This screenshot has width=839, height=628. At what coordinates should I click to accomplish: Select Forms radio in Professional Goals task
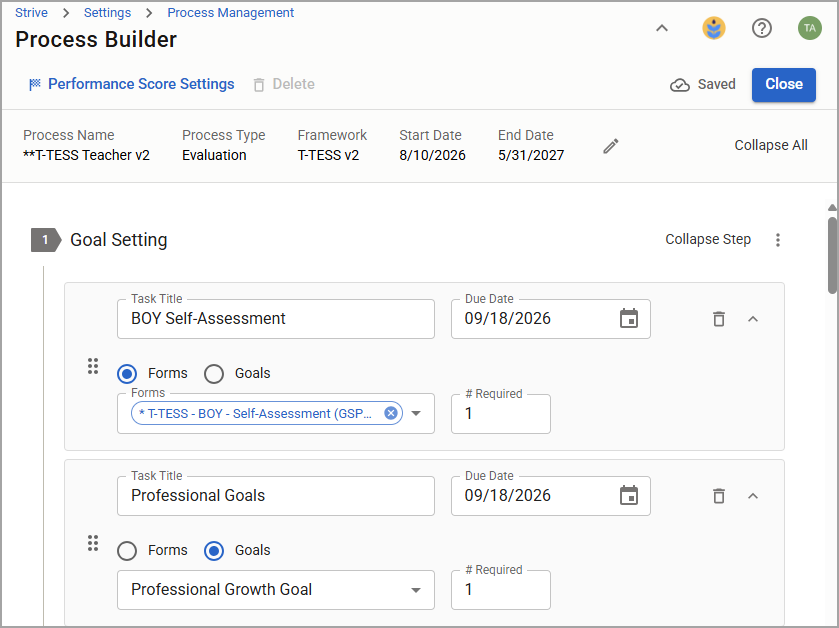(x=127, y=550)
